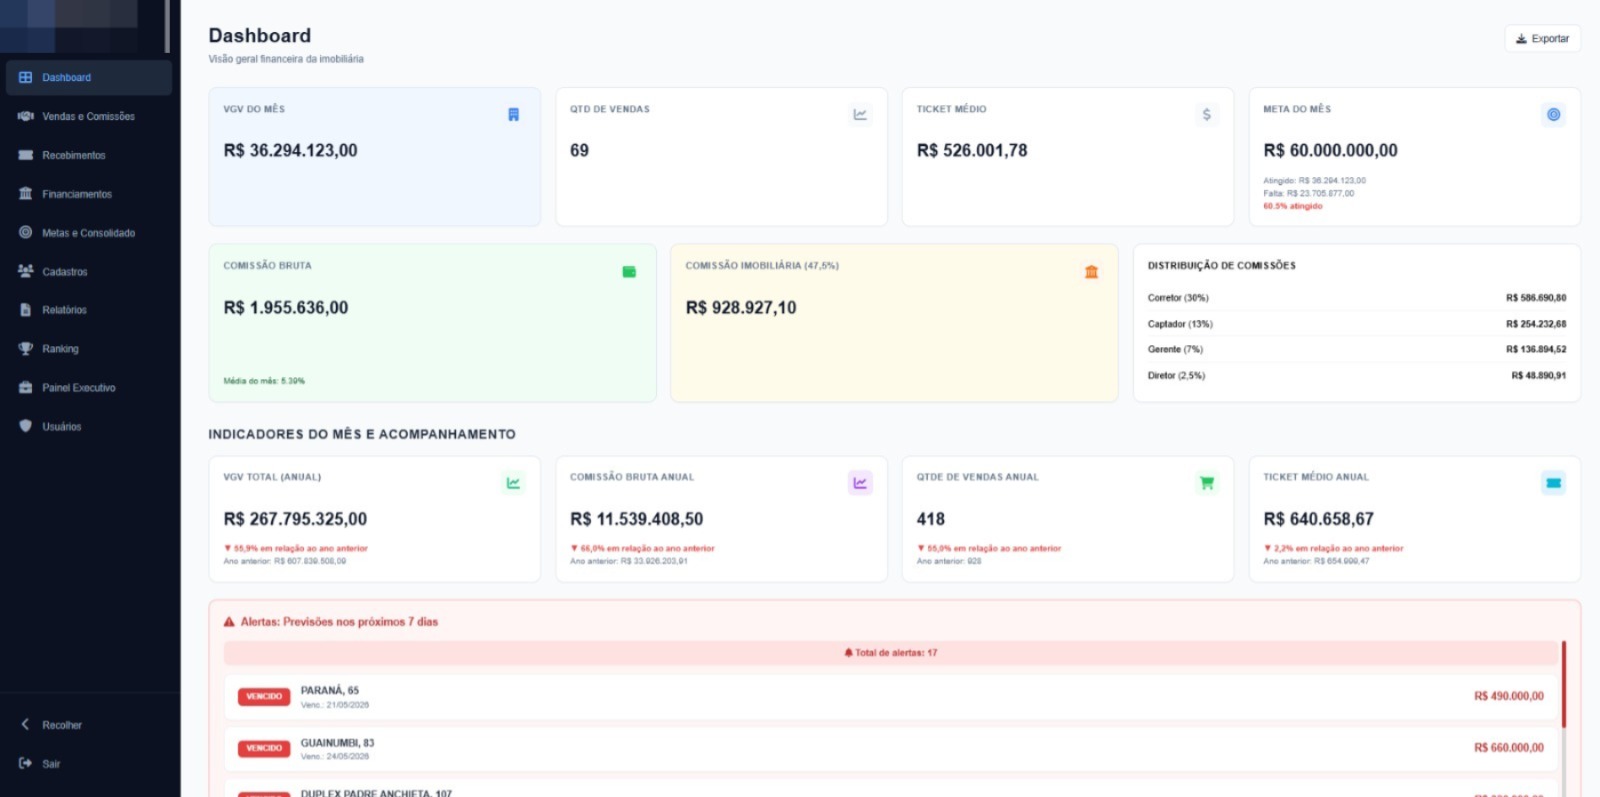Go to Usuários in the sidebar

point(88,427)
